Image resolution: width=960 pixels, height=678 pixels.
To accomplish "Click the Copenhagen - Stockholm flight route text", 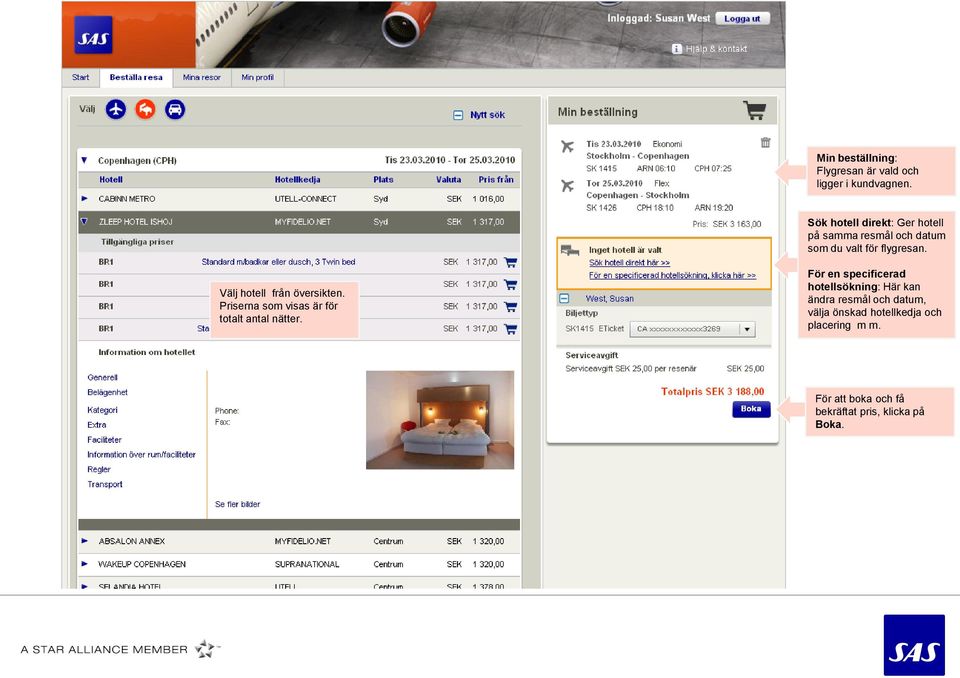I will (637, 195).
